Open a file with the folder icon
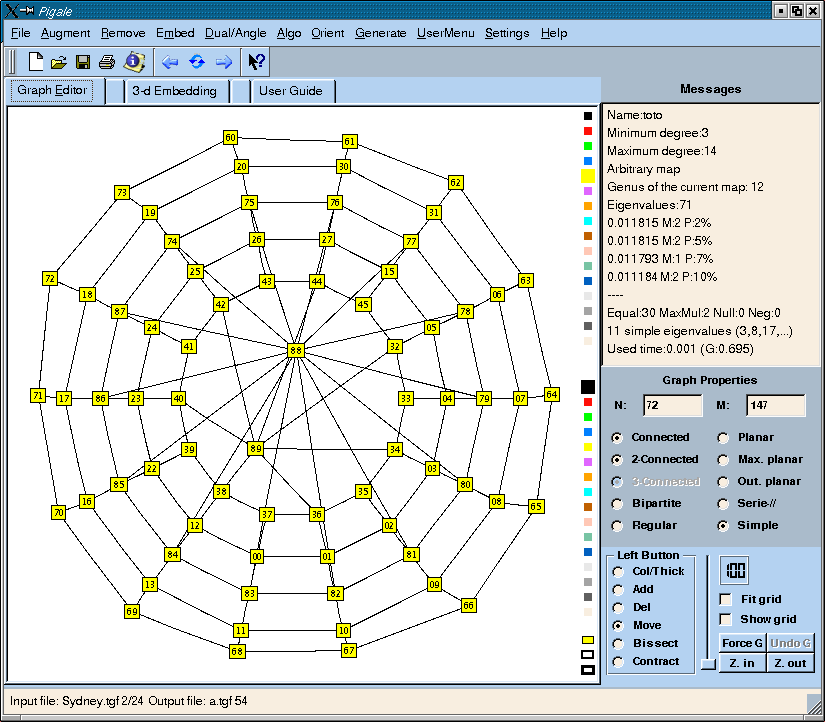Image resolution: width=825 pixels, height=722 pixels. tap(60, 62)
